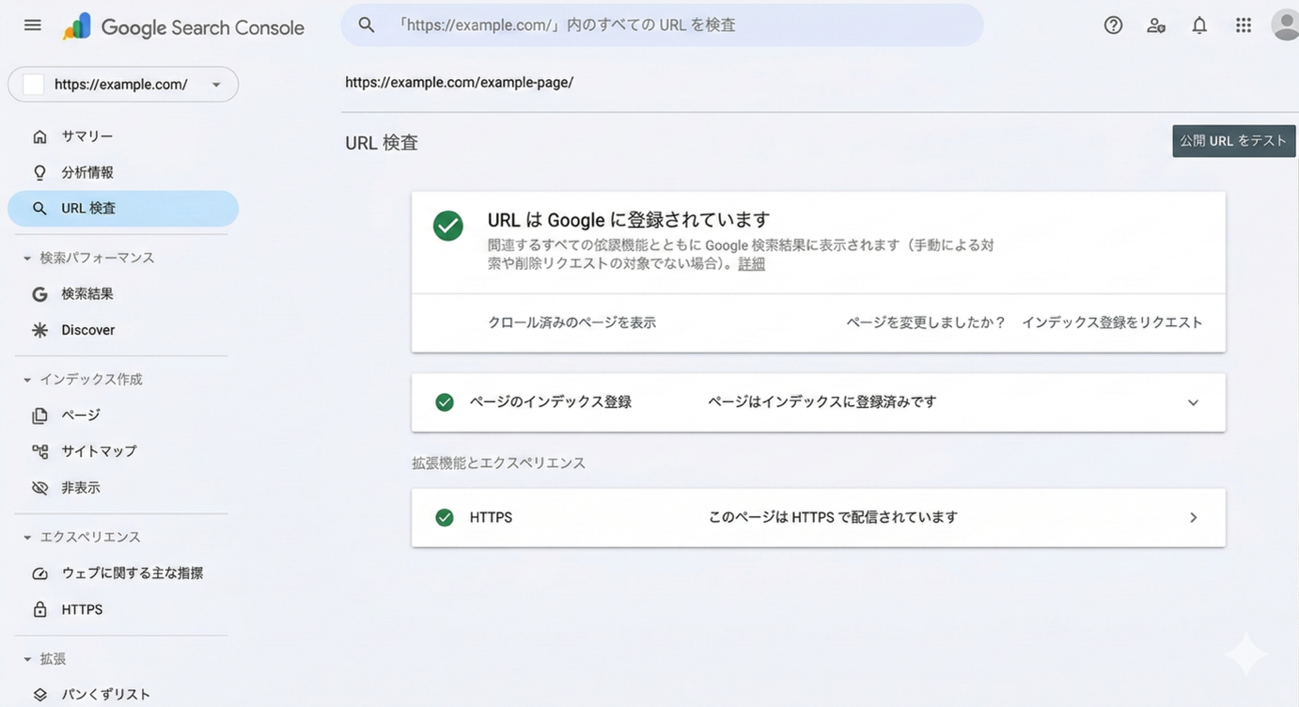Click the lightbulb icon beside 分析情報
The width and height of the screenshot is (1299, 707).
click(x=40, y=172)
